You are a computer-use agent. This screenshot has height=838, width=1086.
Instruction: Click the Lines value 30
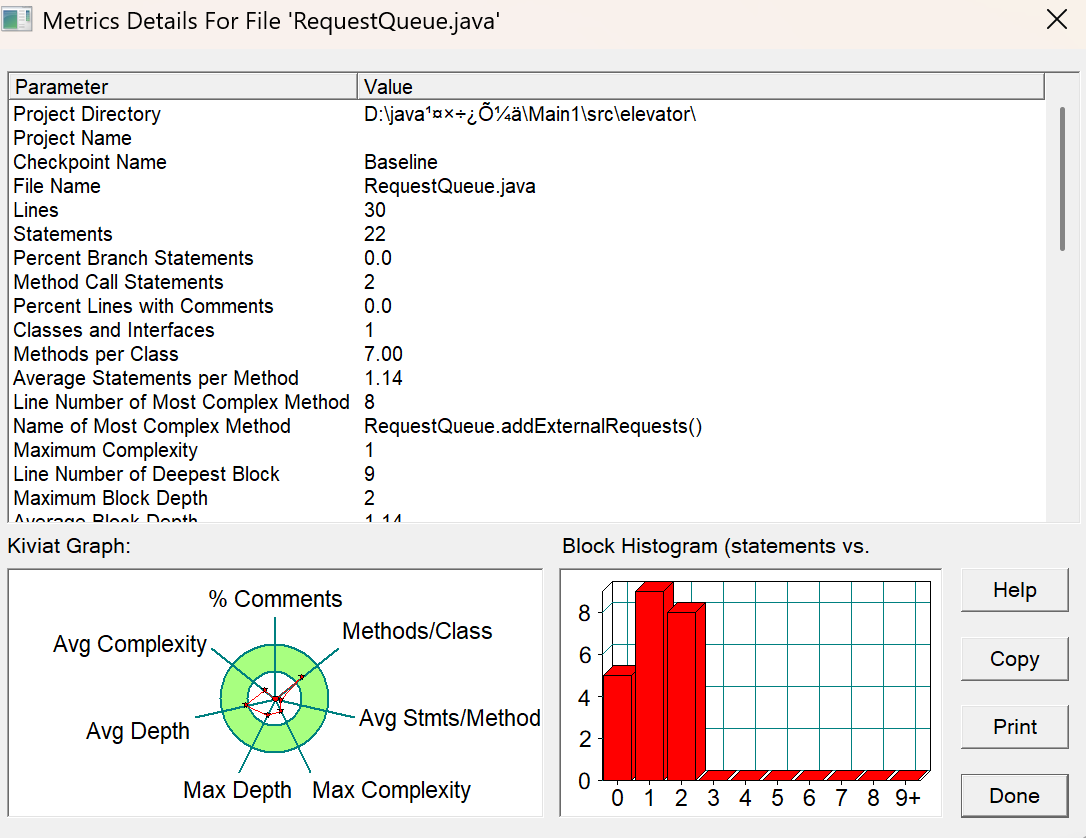coord(375,210)
